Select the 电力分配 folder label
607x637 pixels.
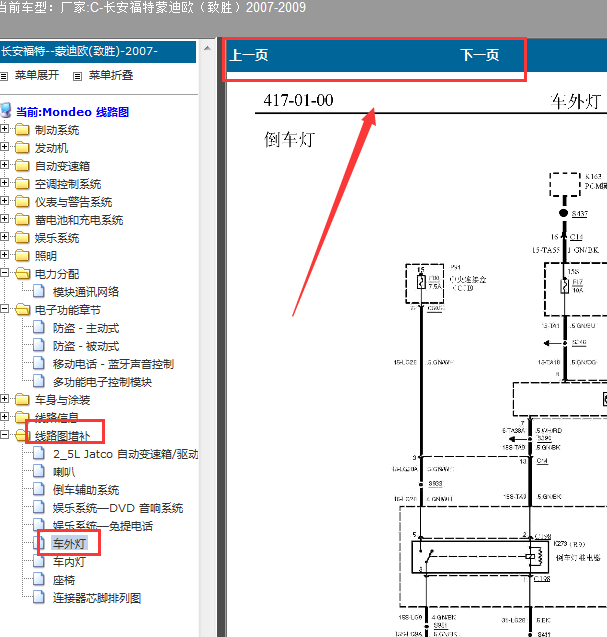pos(57,274)
